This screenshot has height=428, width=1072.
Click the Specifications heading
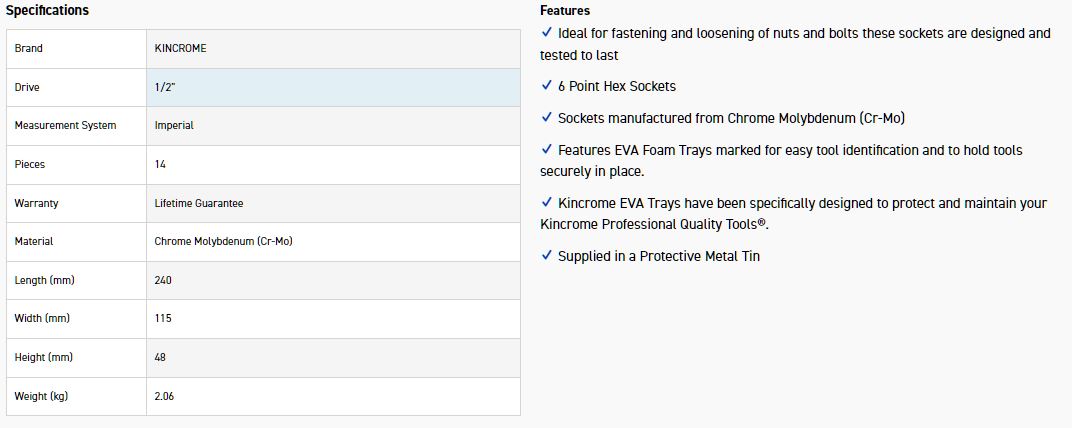tap(48, 10)
